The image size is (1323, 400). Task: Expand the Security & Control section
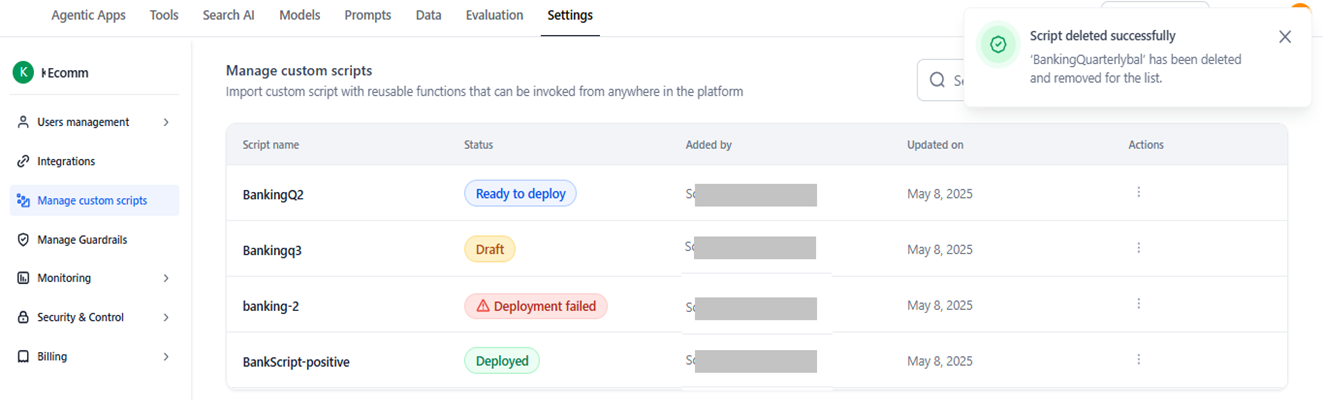coord(166,317)
